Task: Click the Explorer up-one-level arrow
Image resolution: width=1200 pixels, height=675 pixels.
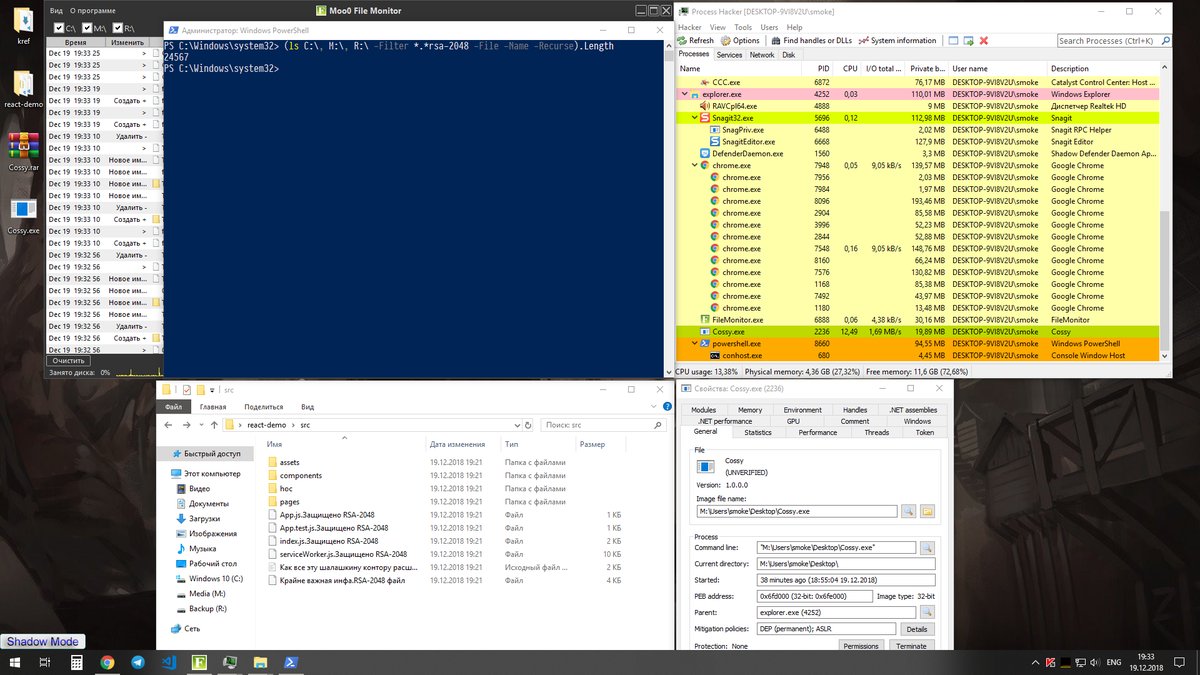Action: (x=214, y=425)
